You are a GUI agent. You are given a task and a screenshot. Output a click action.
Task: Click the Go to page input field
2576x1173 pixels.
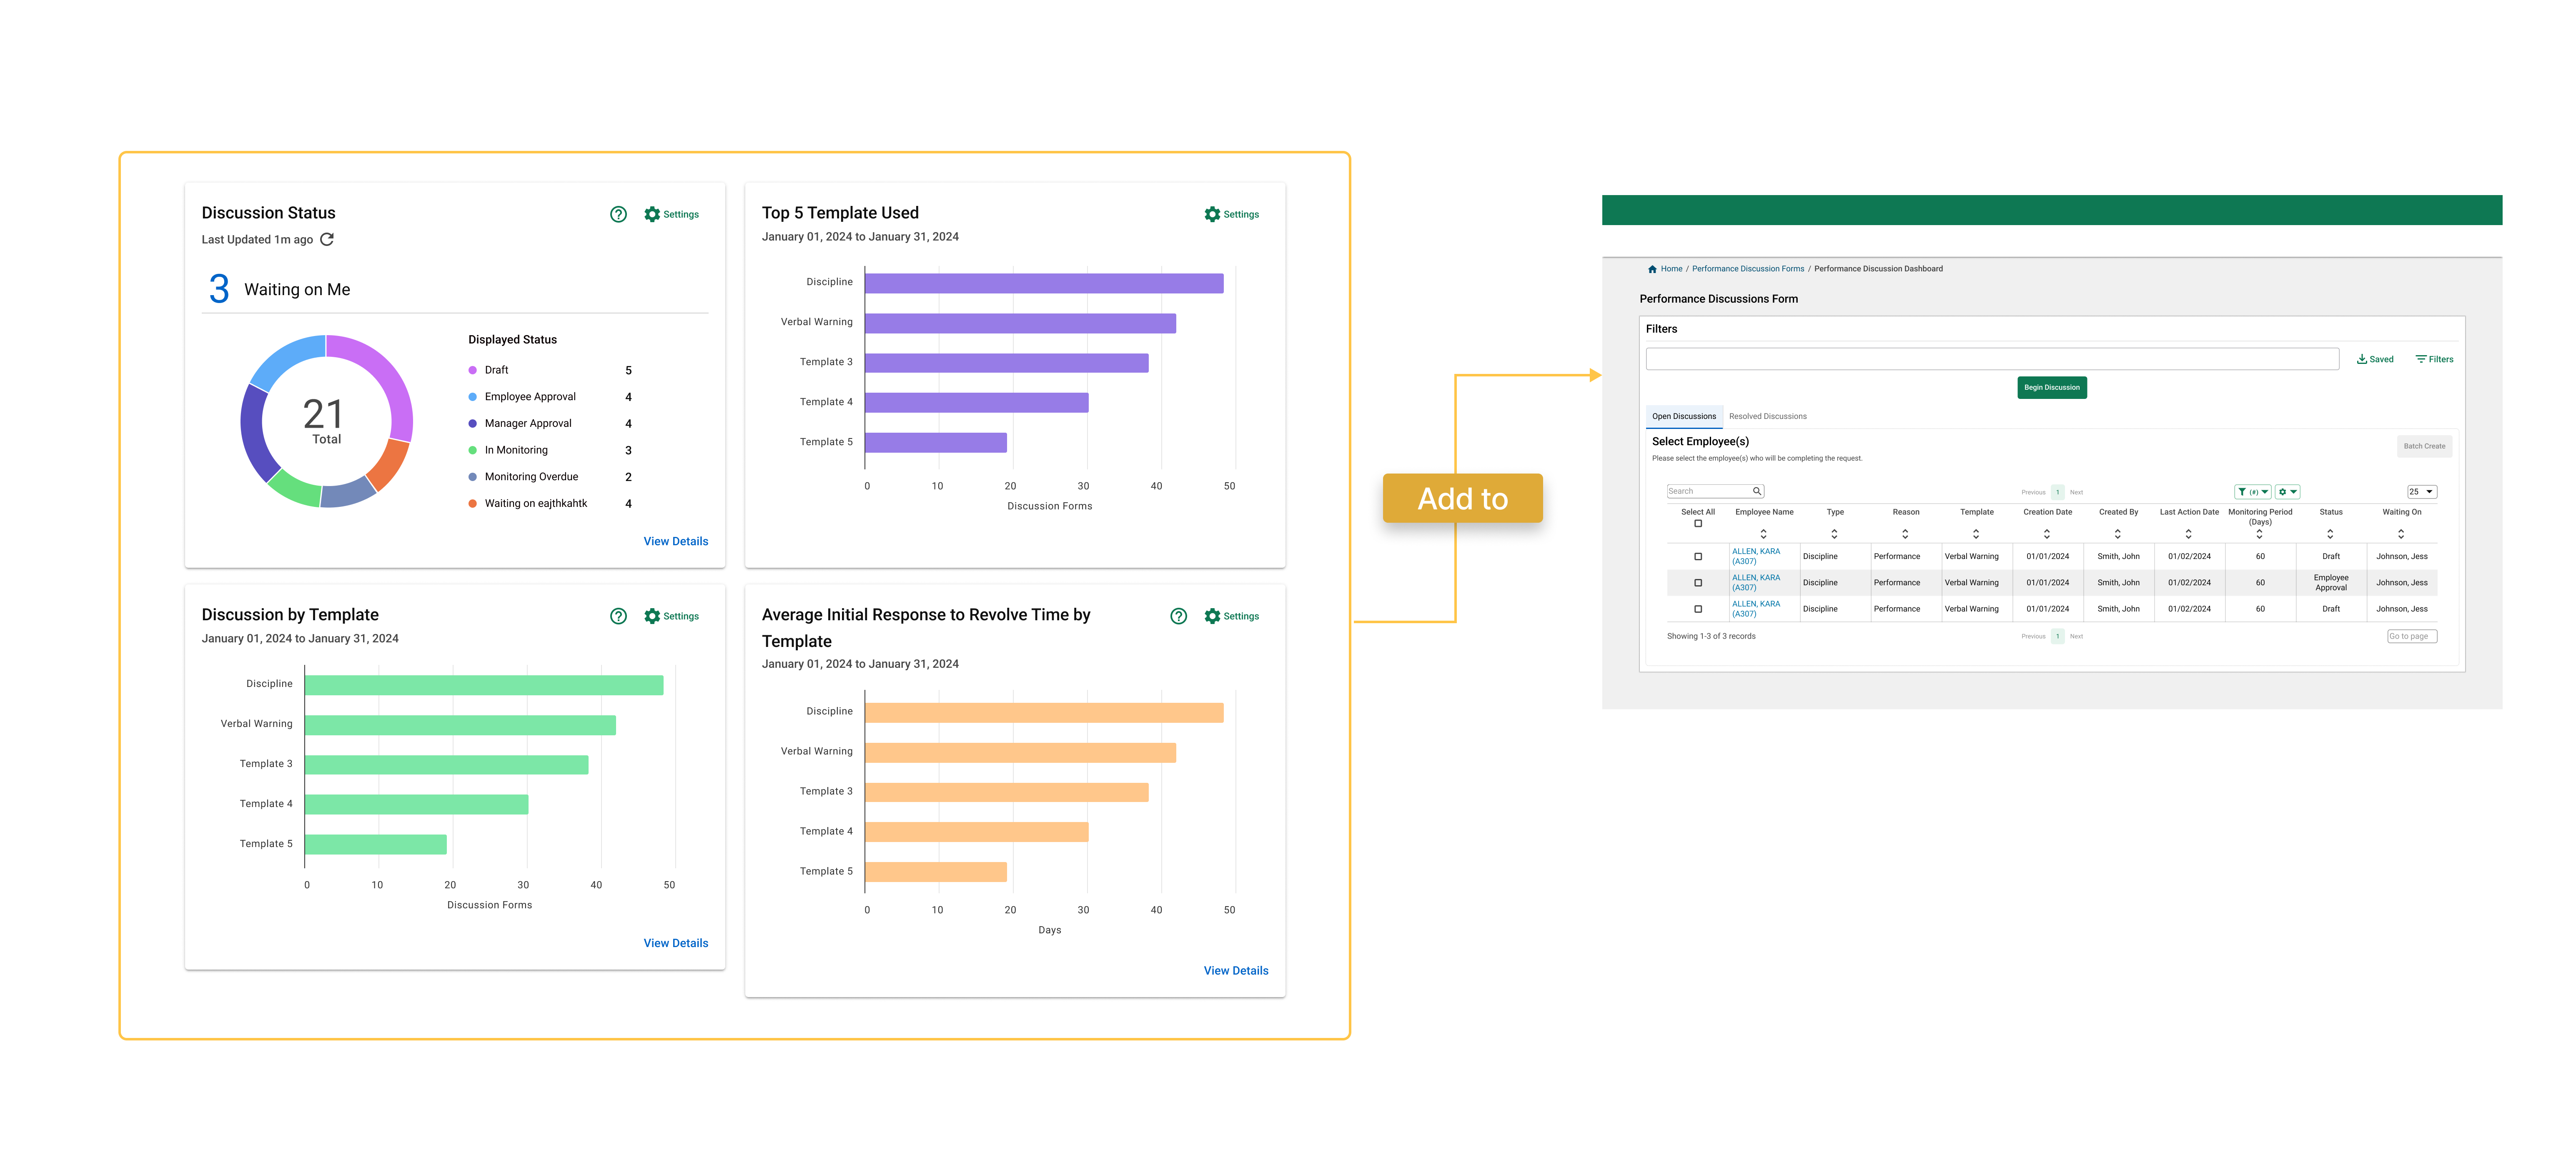(2412, 636)
